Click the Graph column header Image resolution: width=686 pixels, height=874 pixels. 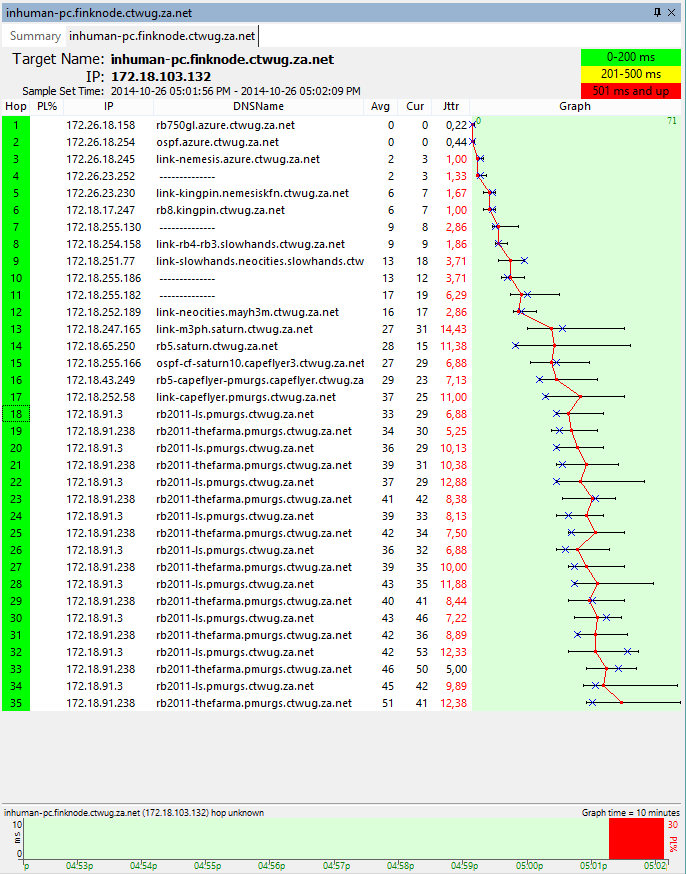[574, 107]
